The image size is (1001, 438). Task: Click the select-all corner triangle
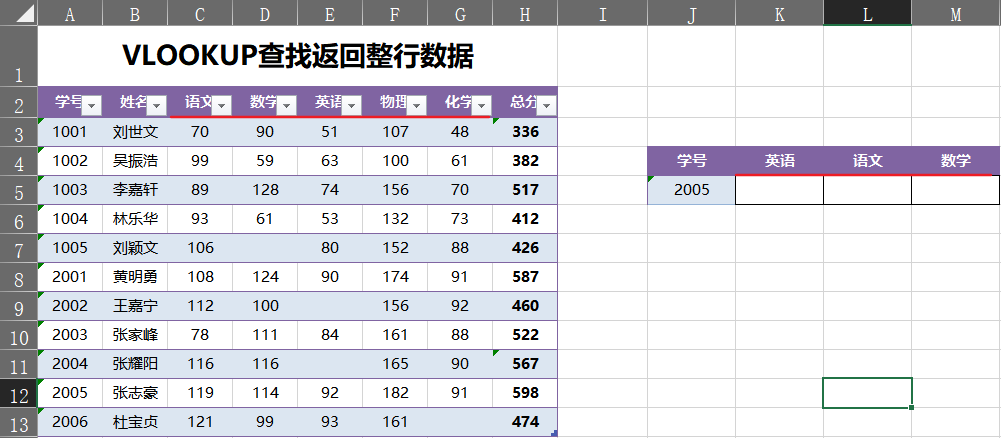tap(25, 13)
